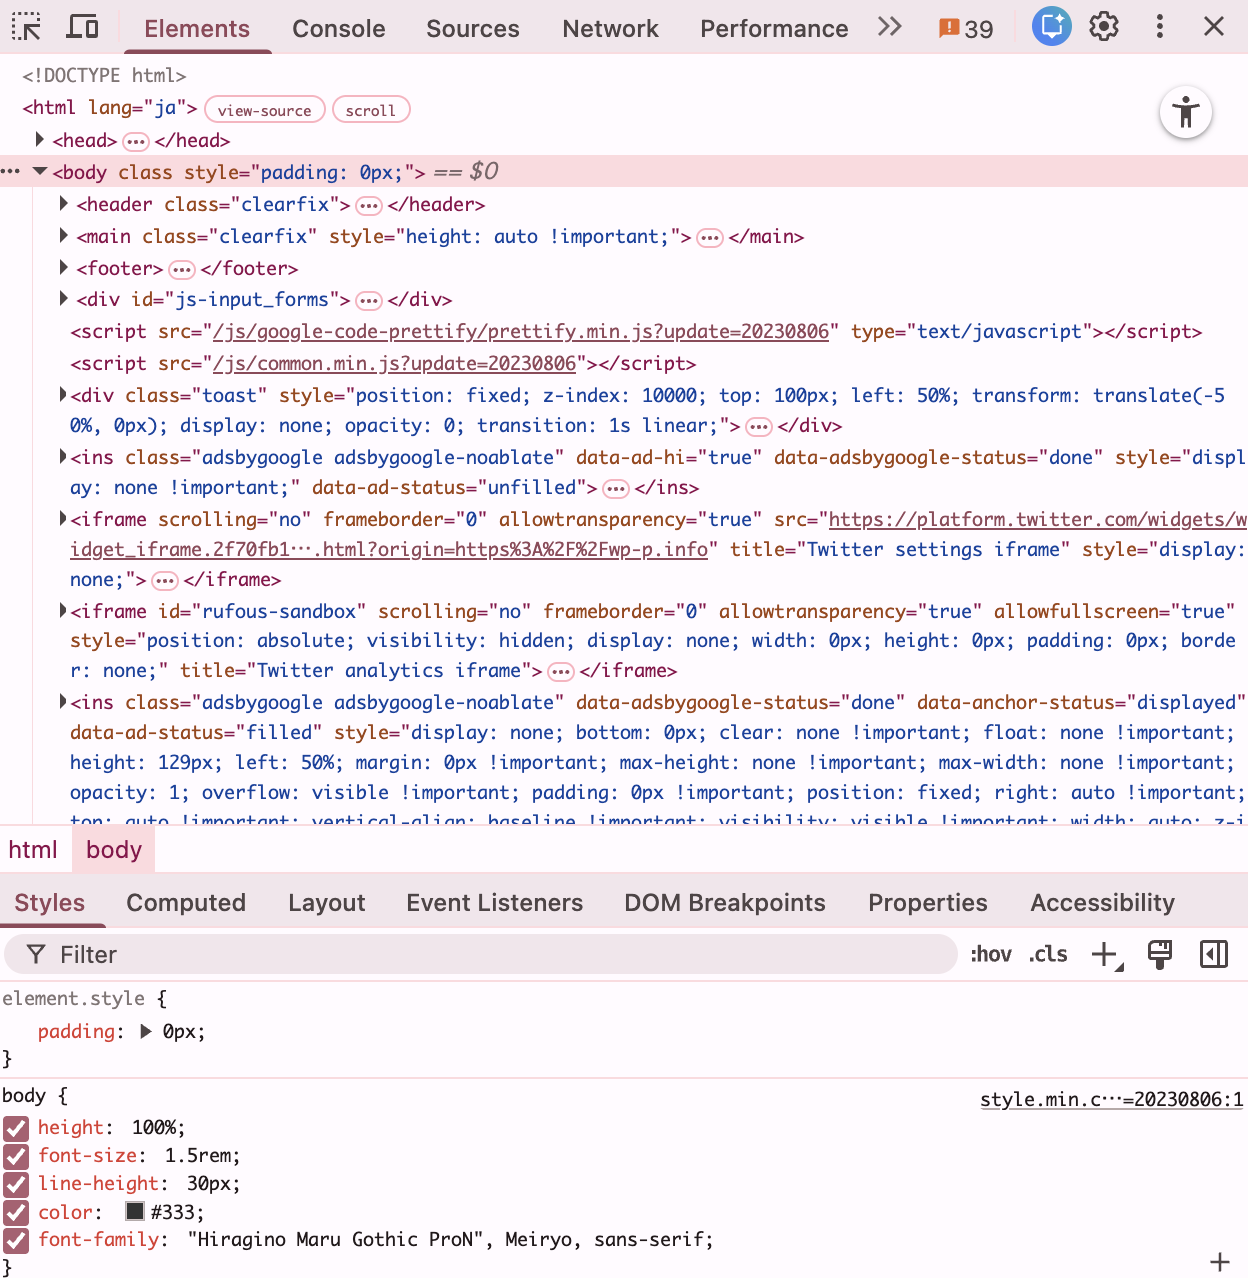Image resolution: width=1248 pixels, height=1278 pixels.
Task: Click the accessibility overlay icon
Action: pyautogui.click(x=1185, y=113)
